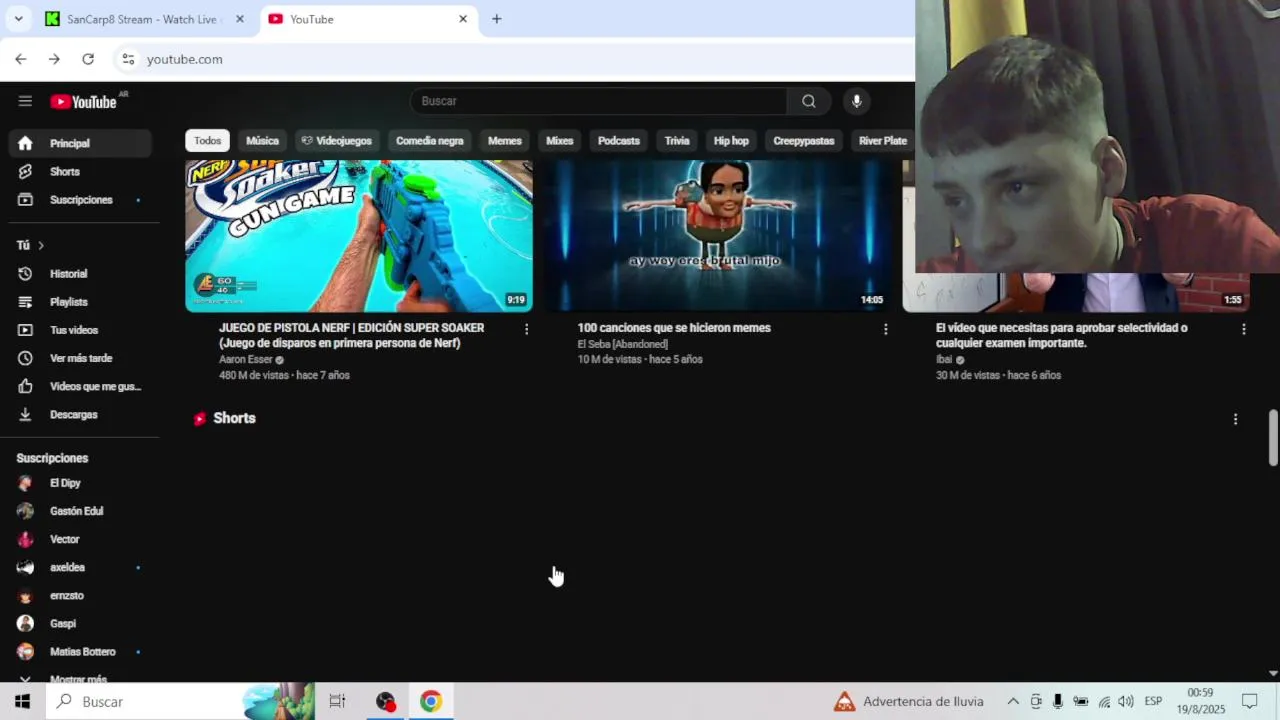Open a new Chrome tab
The width and height of the screenshot is (1280, 720).
(x=496, y=19)
